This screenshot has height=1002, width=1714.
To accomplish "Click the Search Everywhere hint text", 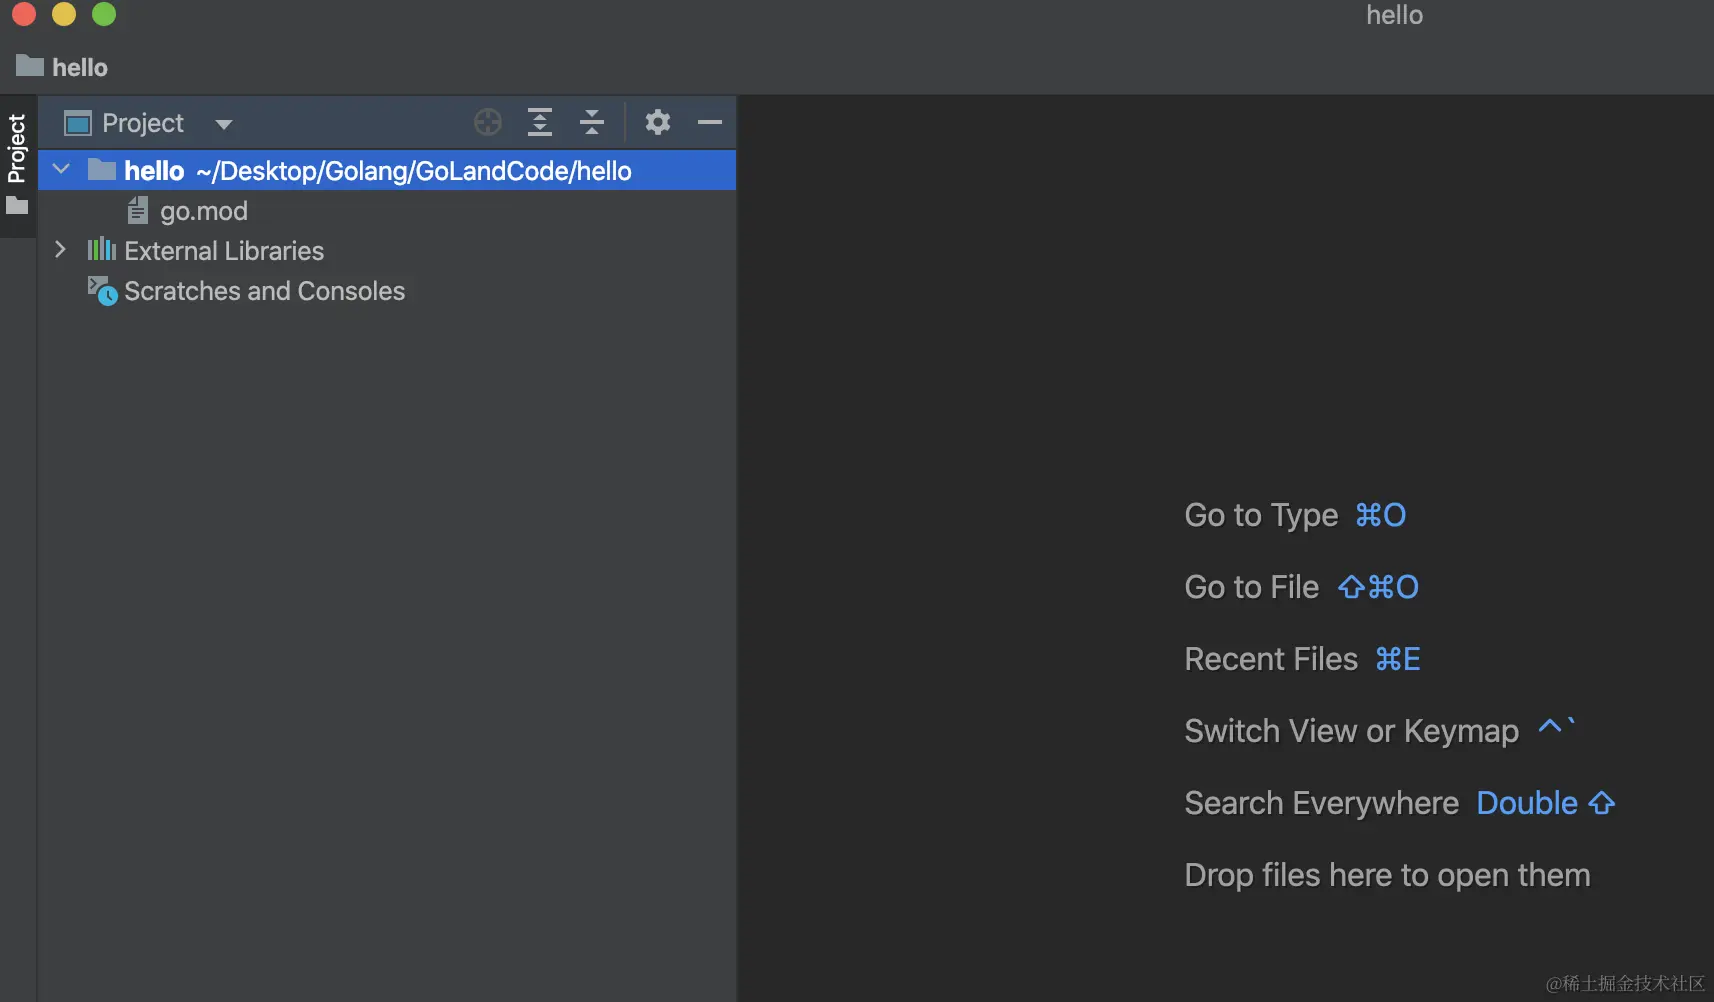I will pyautogui.click(x=1322, y=804).
